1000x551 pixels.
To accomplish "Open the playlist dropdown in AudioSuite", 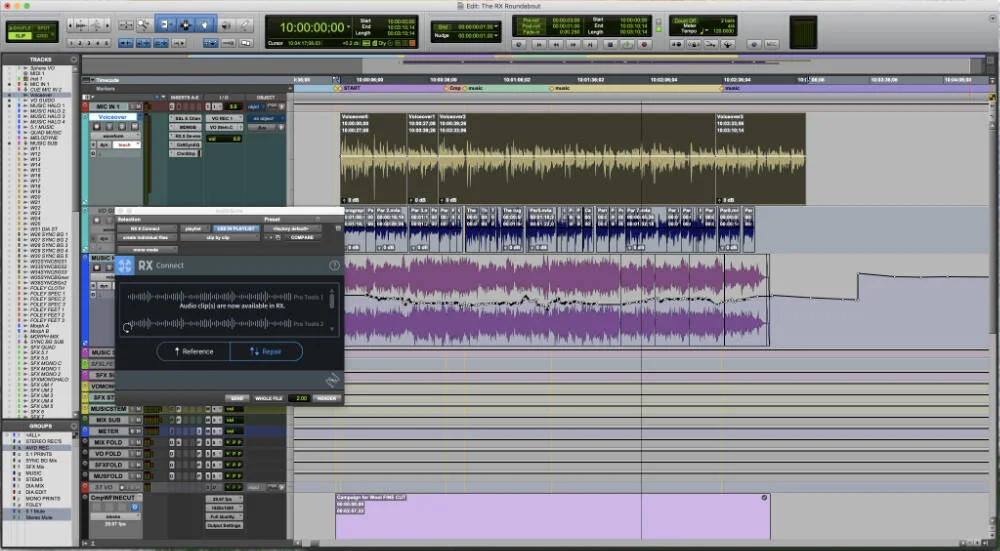I will pos(195,228).
